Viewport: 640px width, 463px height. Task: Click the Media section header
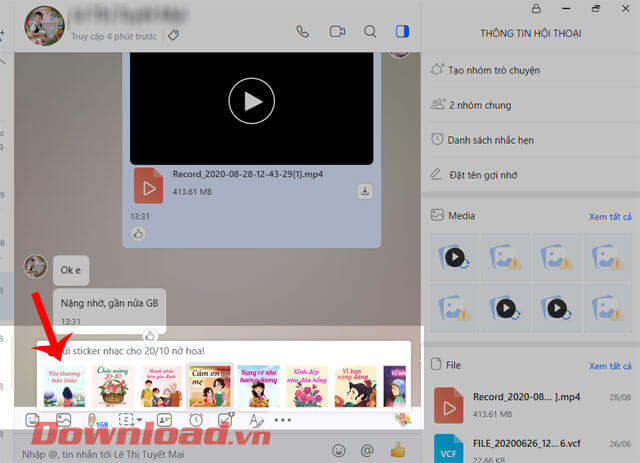(x=461, y=216)
